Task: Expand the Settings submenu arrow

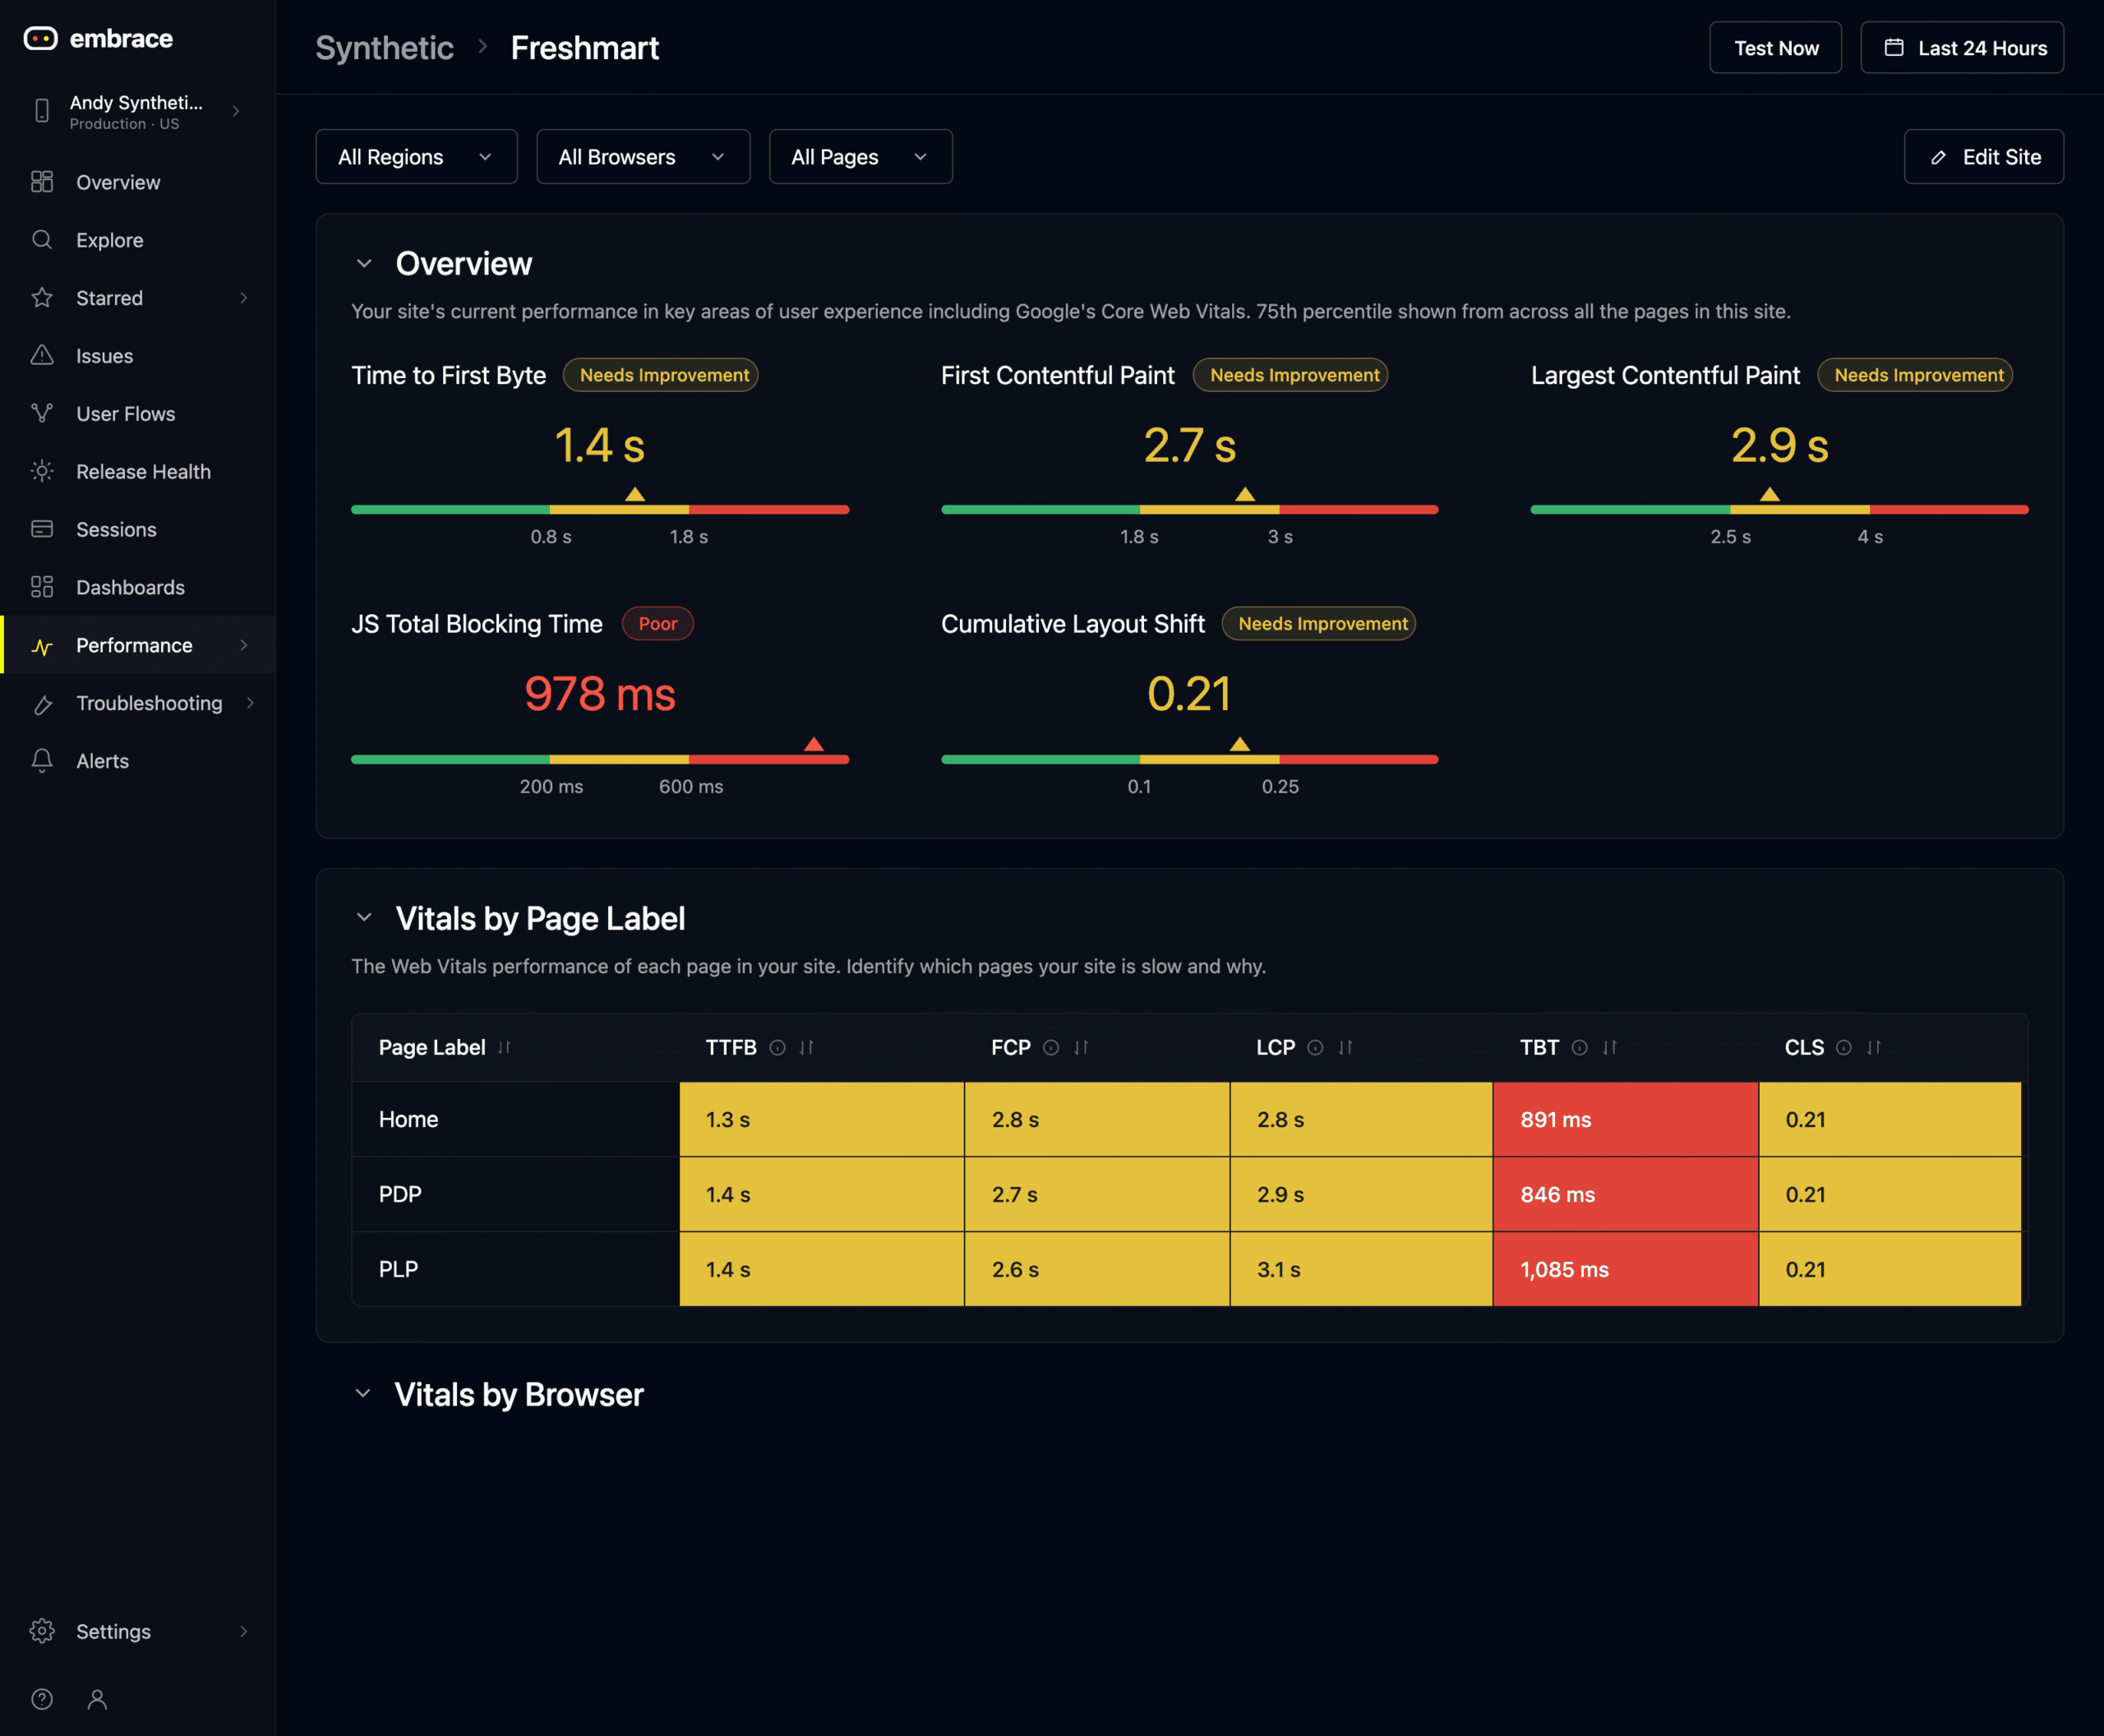Action: [243, 1631]
